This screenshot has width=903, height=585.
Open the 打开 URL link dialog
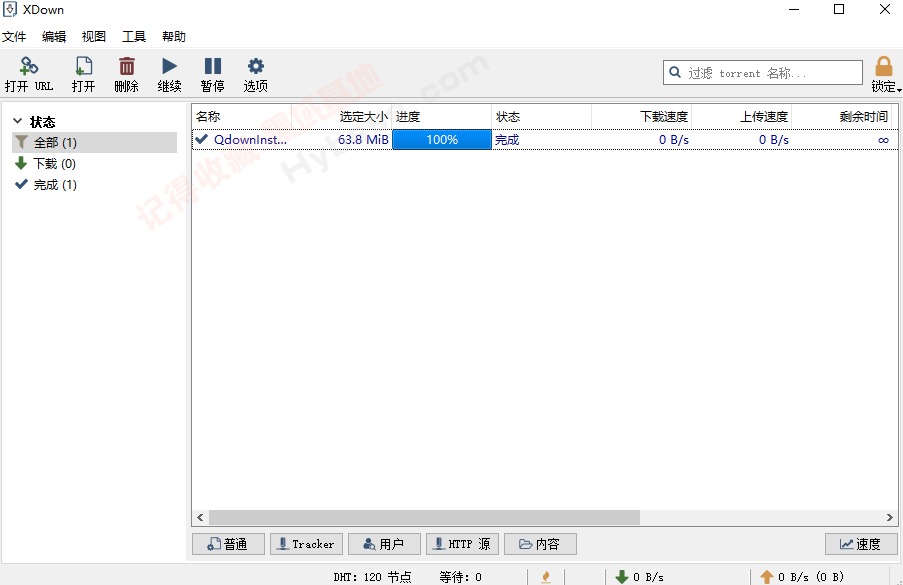click(29, 74)
